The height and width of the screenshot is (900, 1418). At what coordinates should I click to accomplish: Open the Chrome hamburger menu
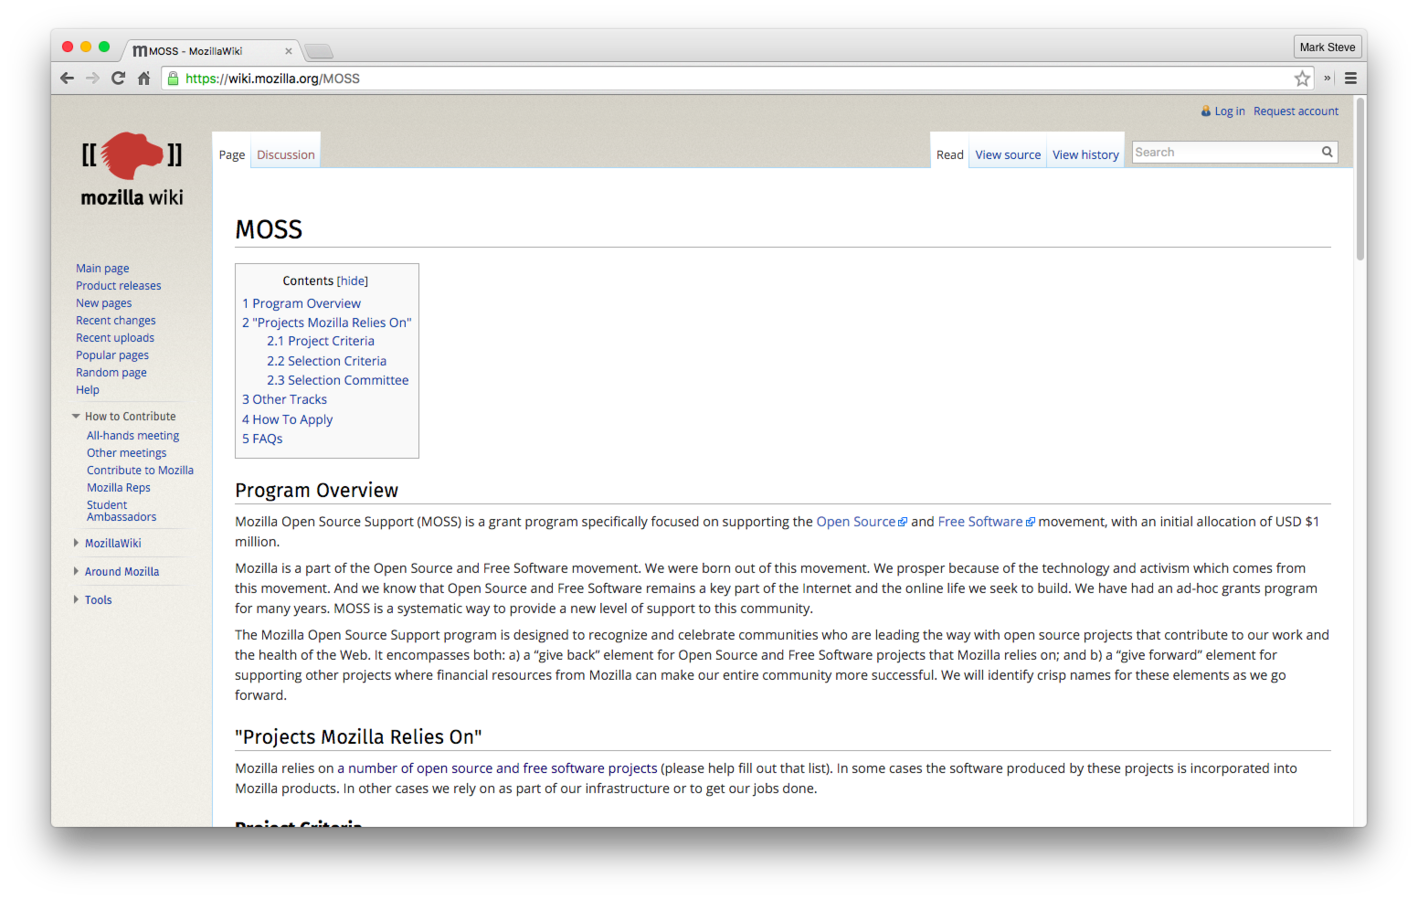(x=1351, y=78)
